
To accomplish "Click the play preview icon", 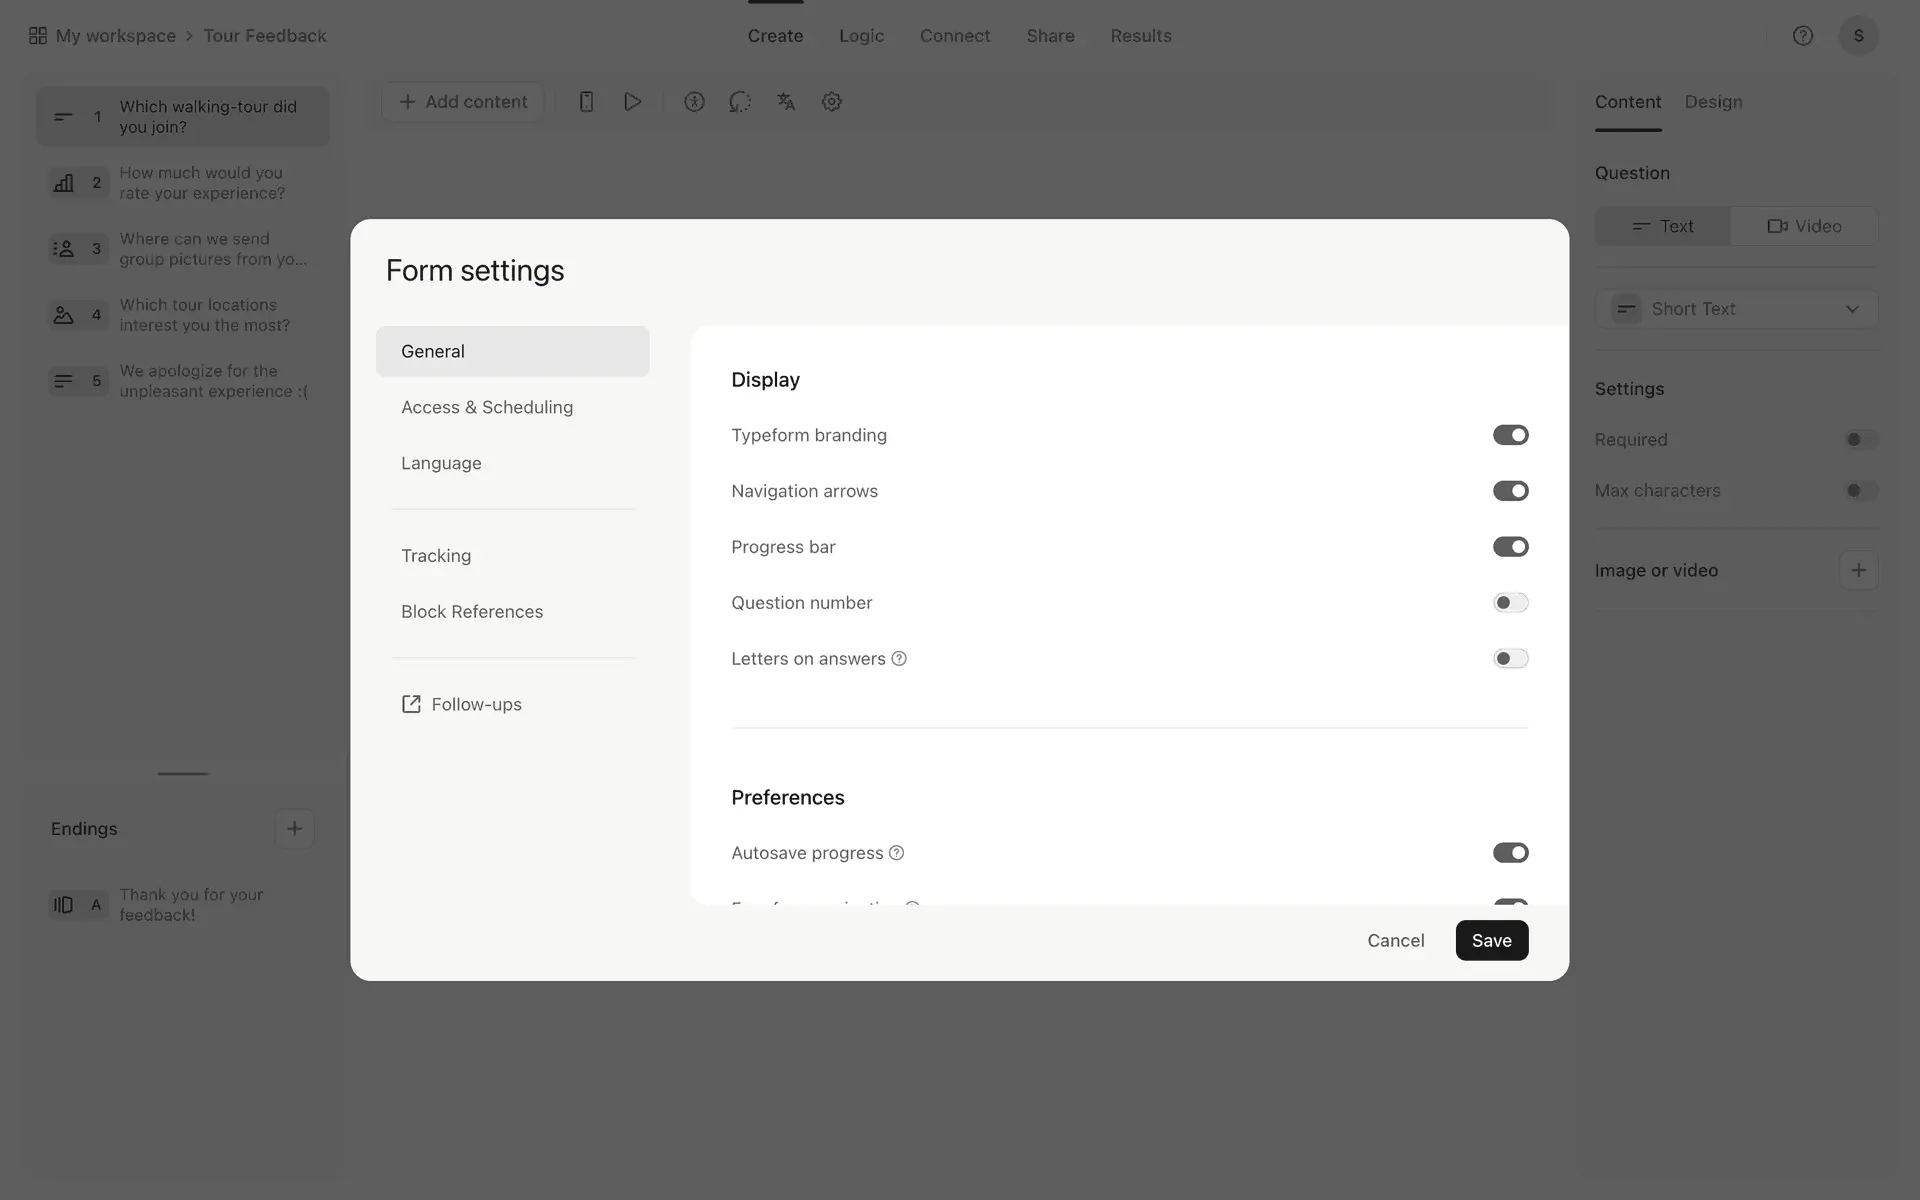I will tap(632, 102).
